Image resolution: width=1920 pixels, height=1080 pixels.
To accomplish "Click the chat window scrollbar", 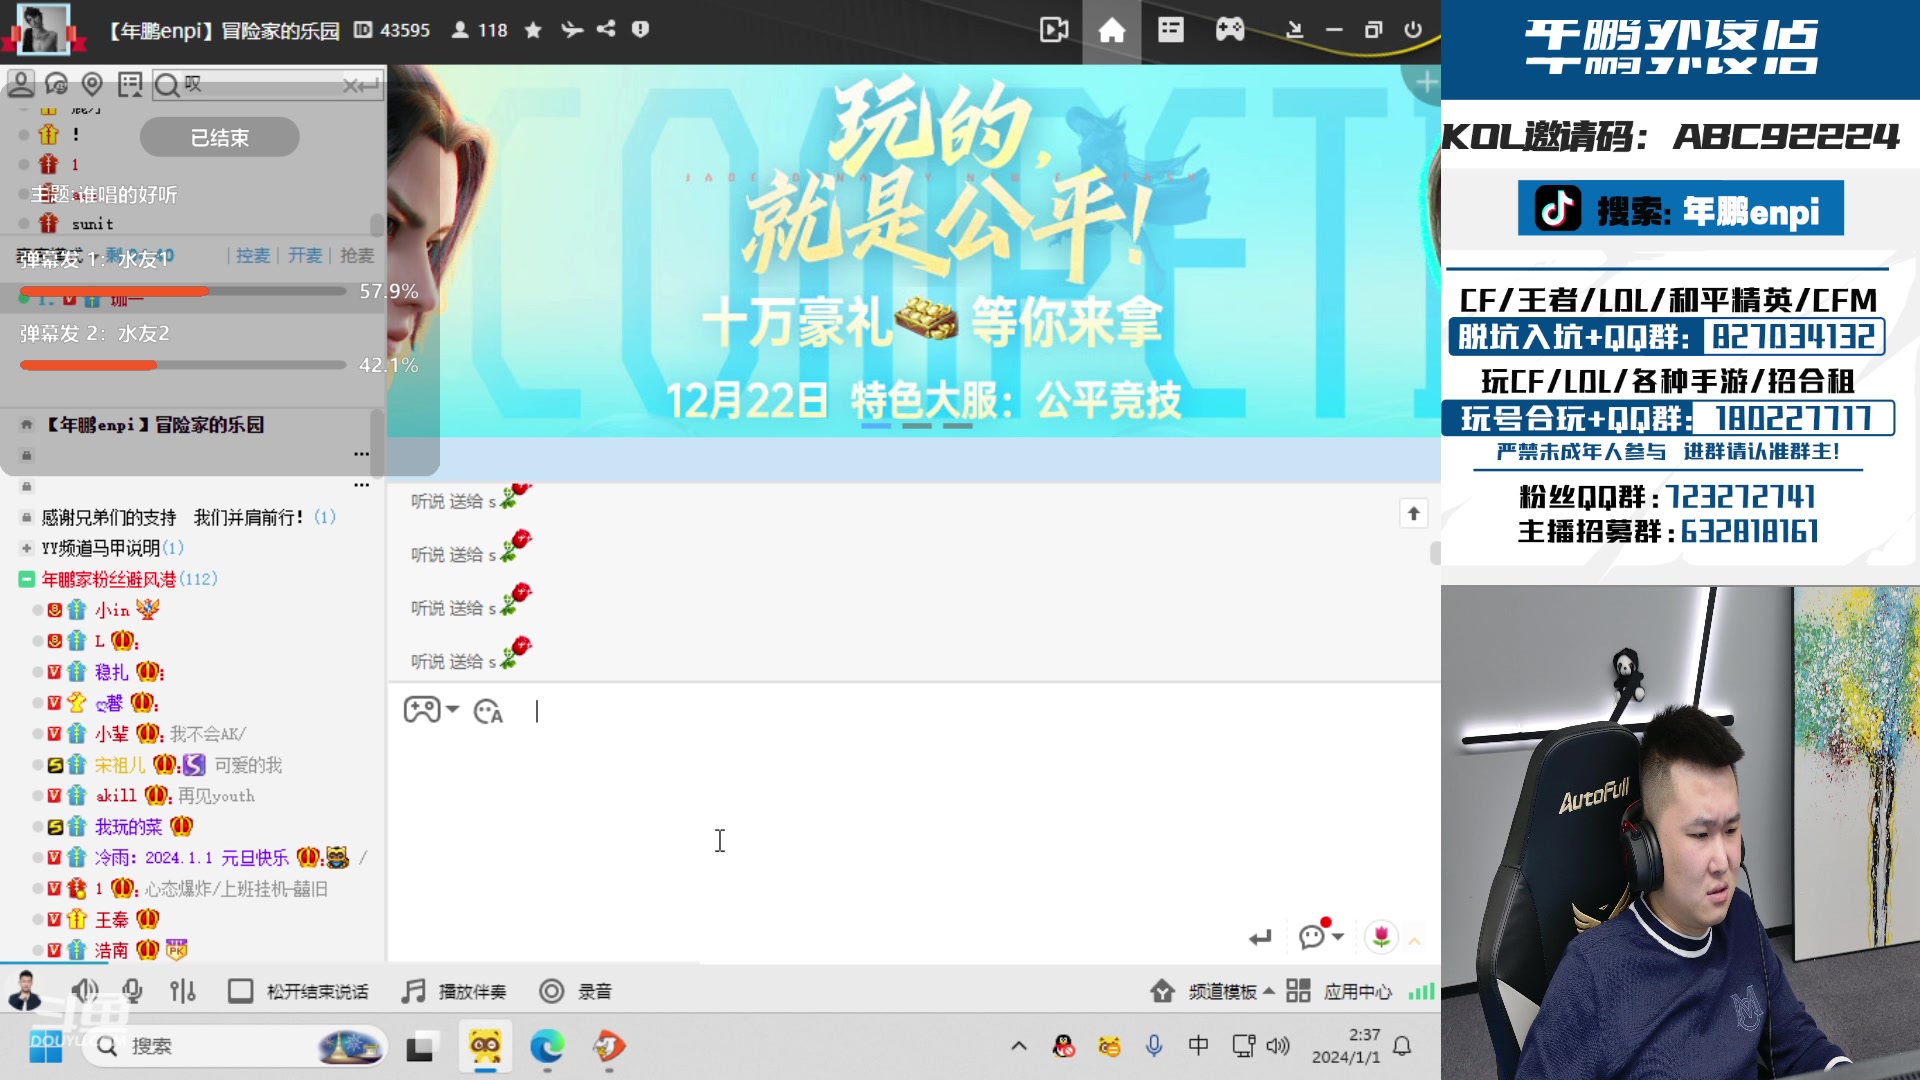I will (x=1435, y=553).
